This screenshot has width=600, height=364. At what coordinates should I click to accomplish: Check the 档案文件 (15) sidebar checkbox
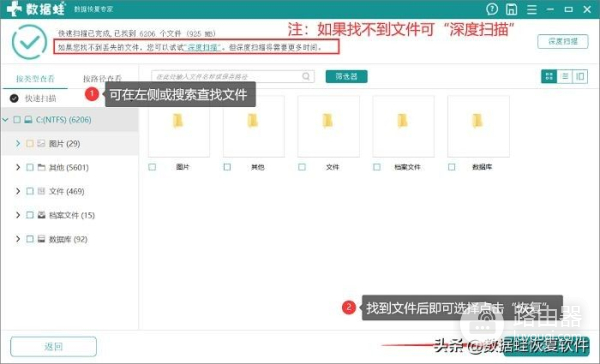tap(29, 215)
